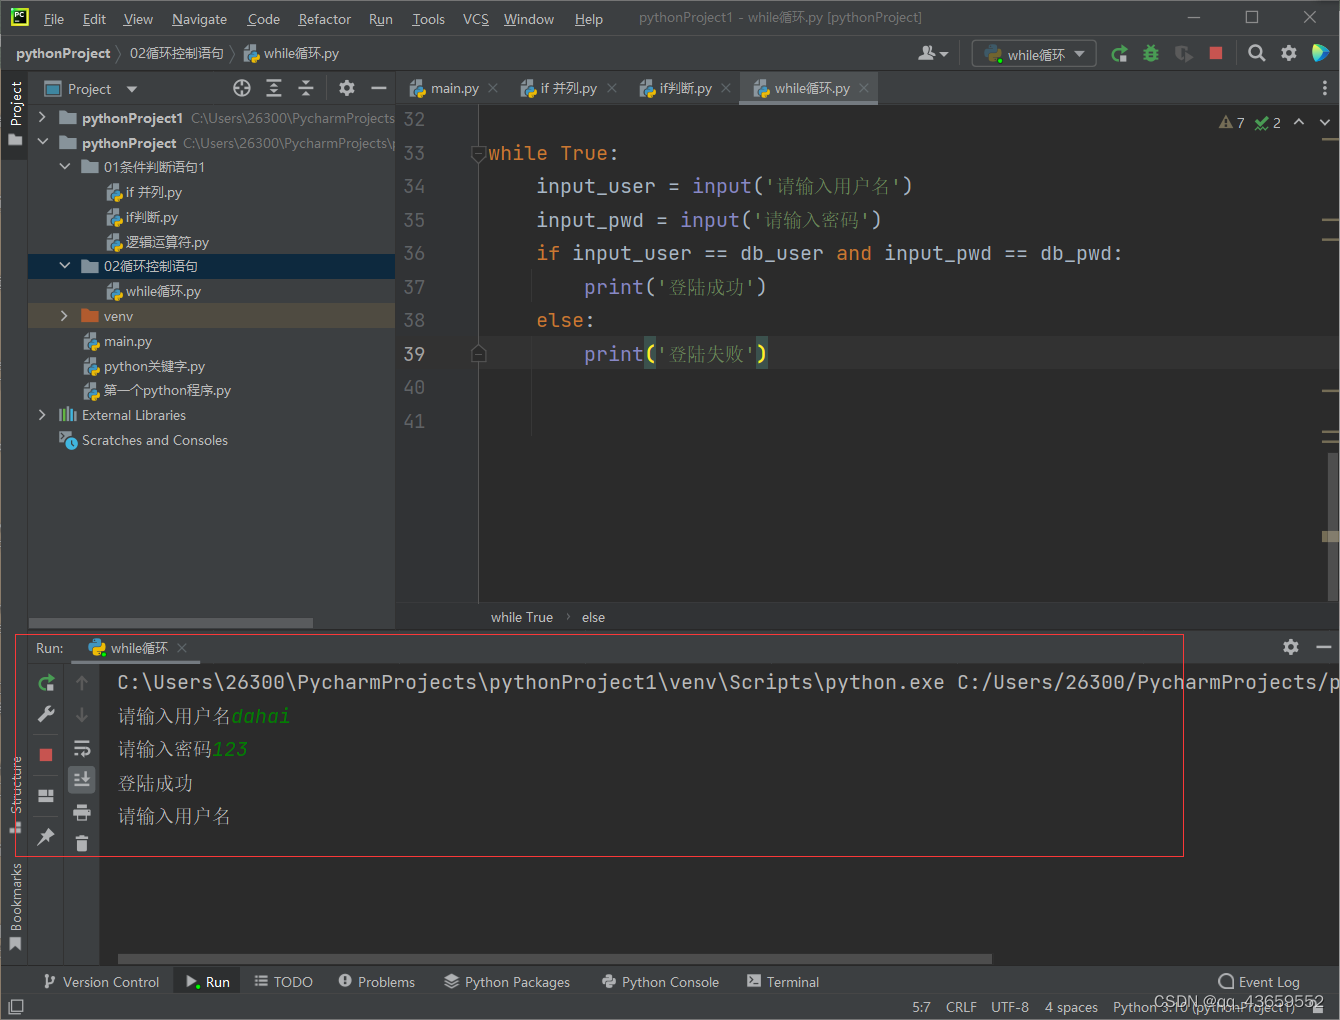Expand the External Libraries node

click(41, 415)
